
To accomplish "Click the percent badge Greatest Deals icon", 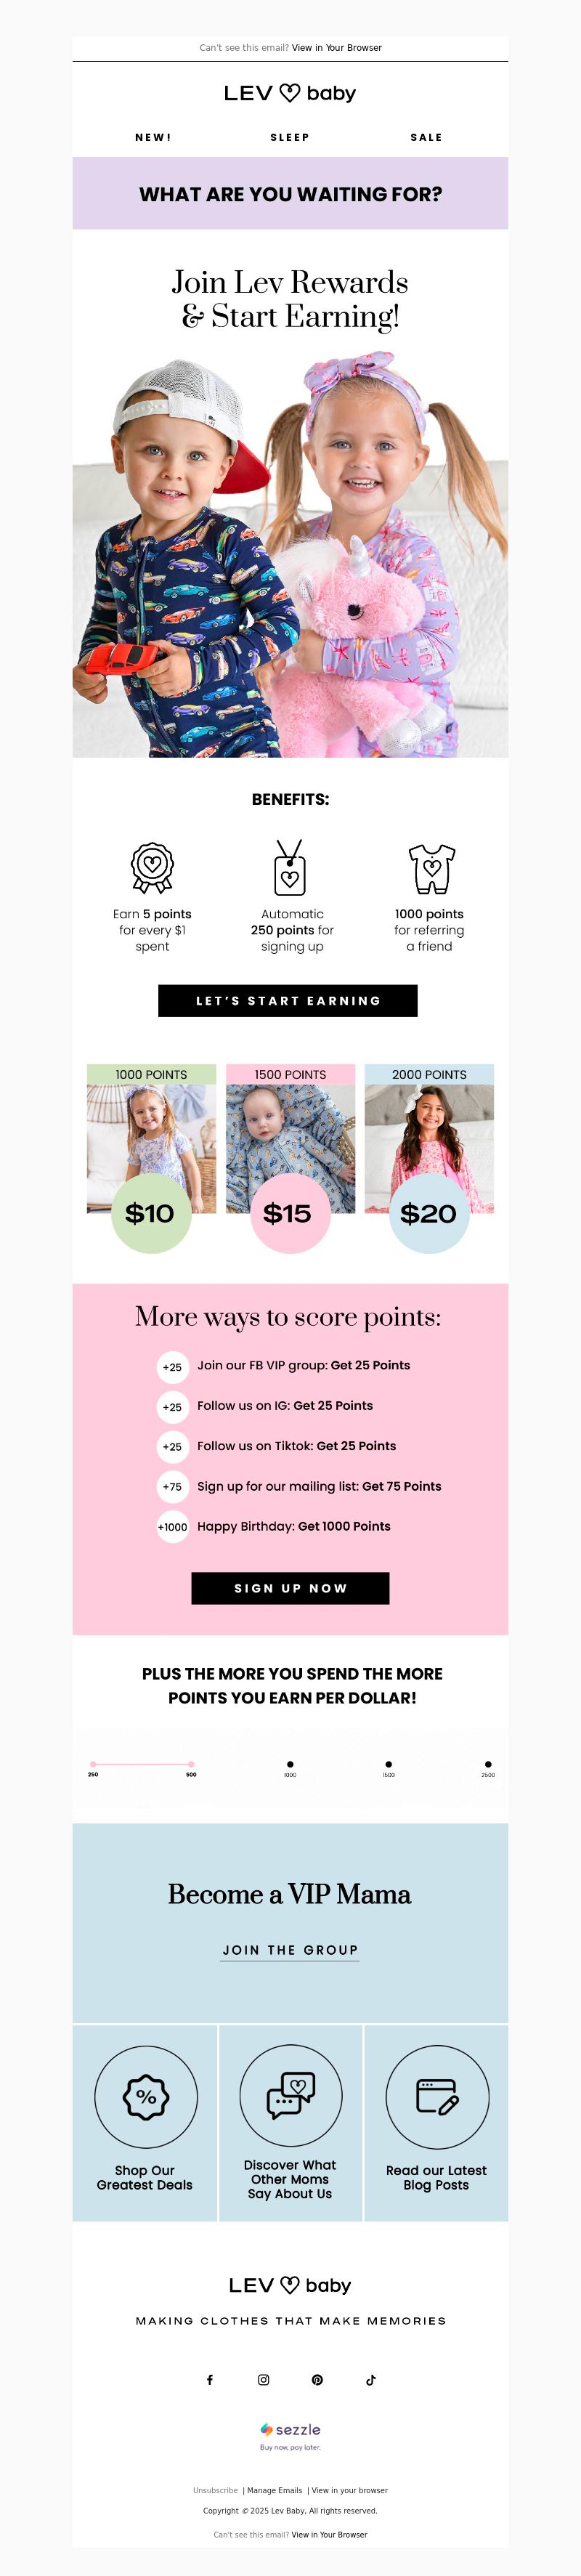I will pyautogui.click(x=146, y=2097).
